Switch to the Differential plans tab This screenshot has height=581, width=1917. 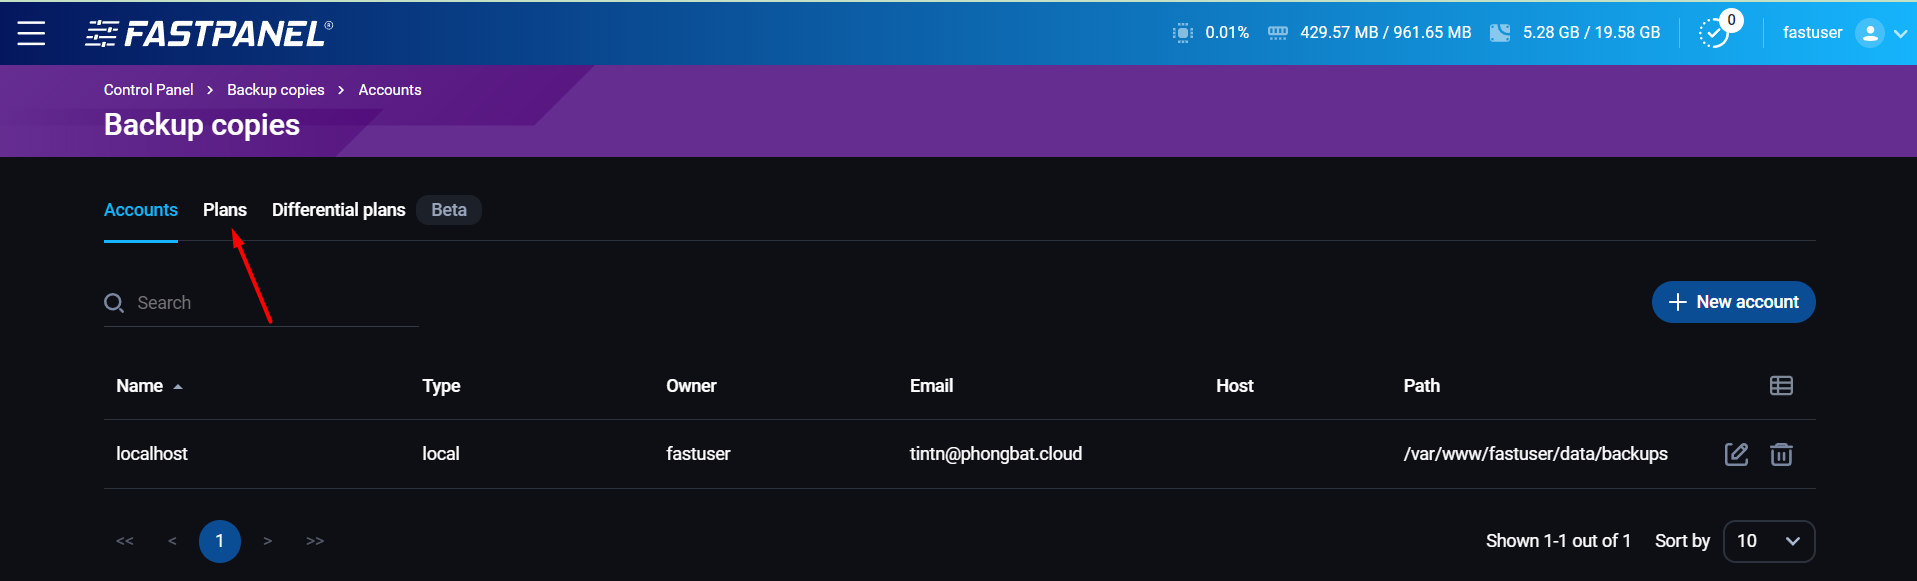338,210
